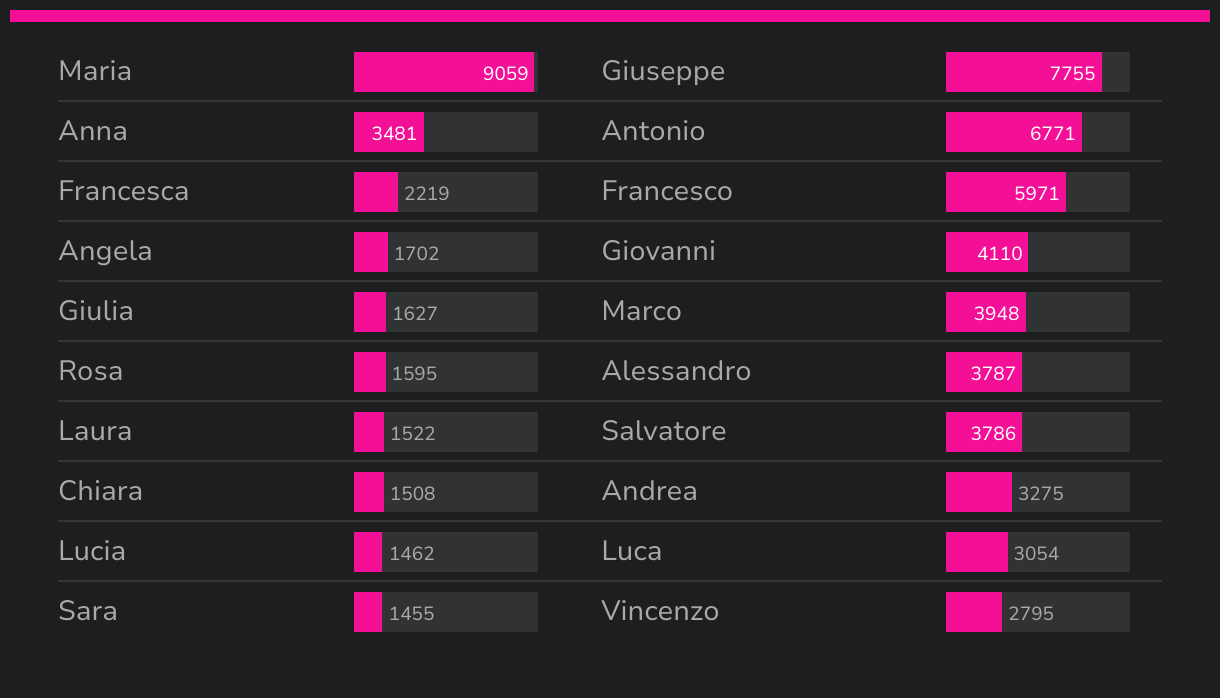Click the Salvatore name label
Viewport: 1220px width, 698px height.
[x=664, y=432]
